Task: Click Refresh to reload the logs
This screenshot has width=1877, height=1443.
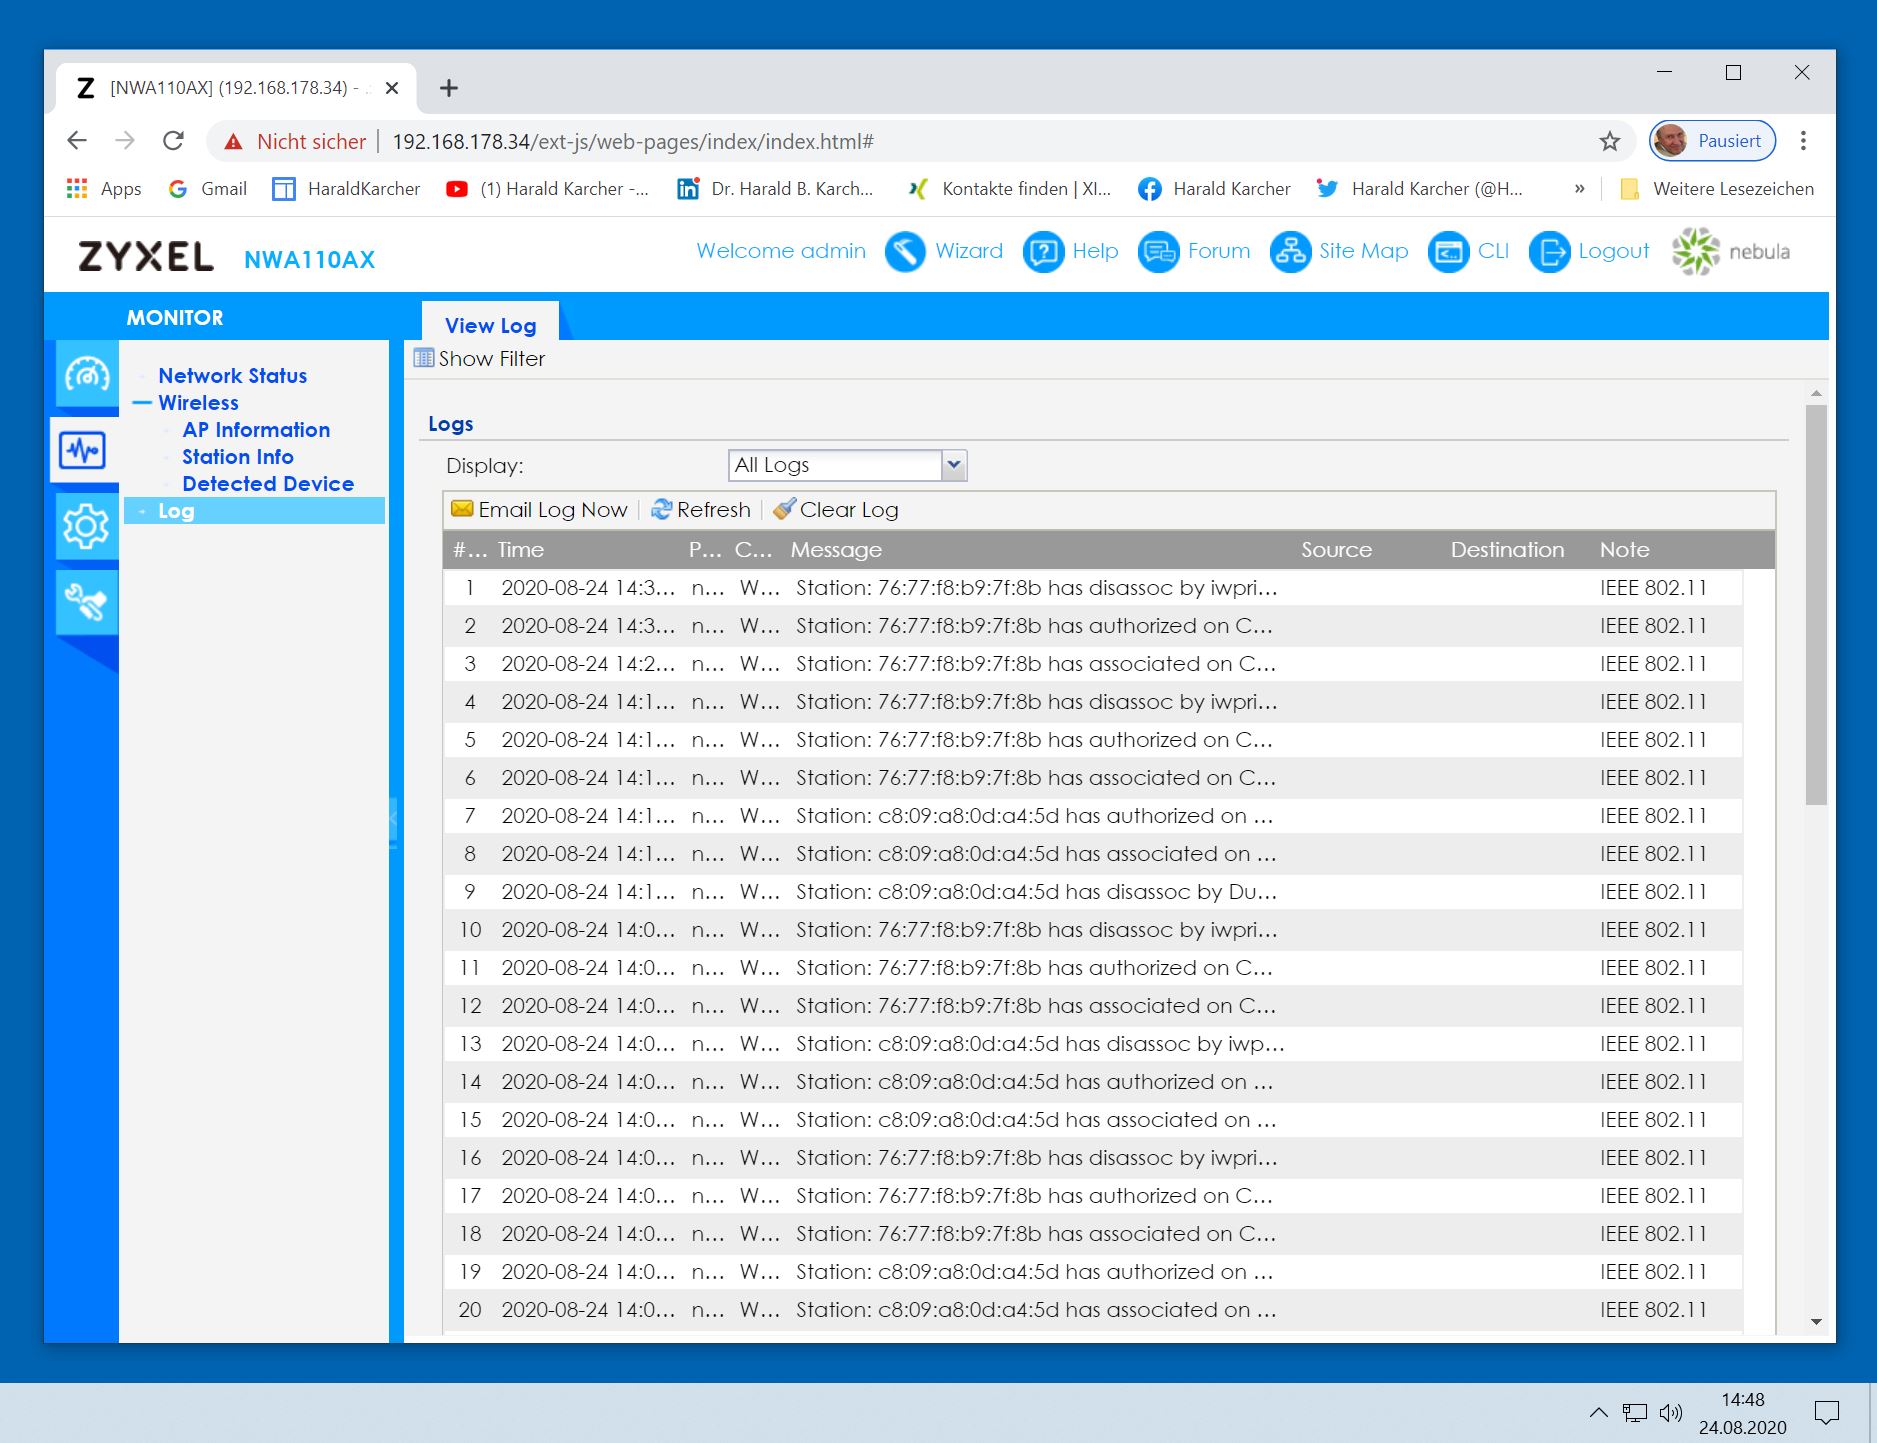Action: [701, 510]
